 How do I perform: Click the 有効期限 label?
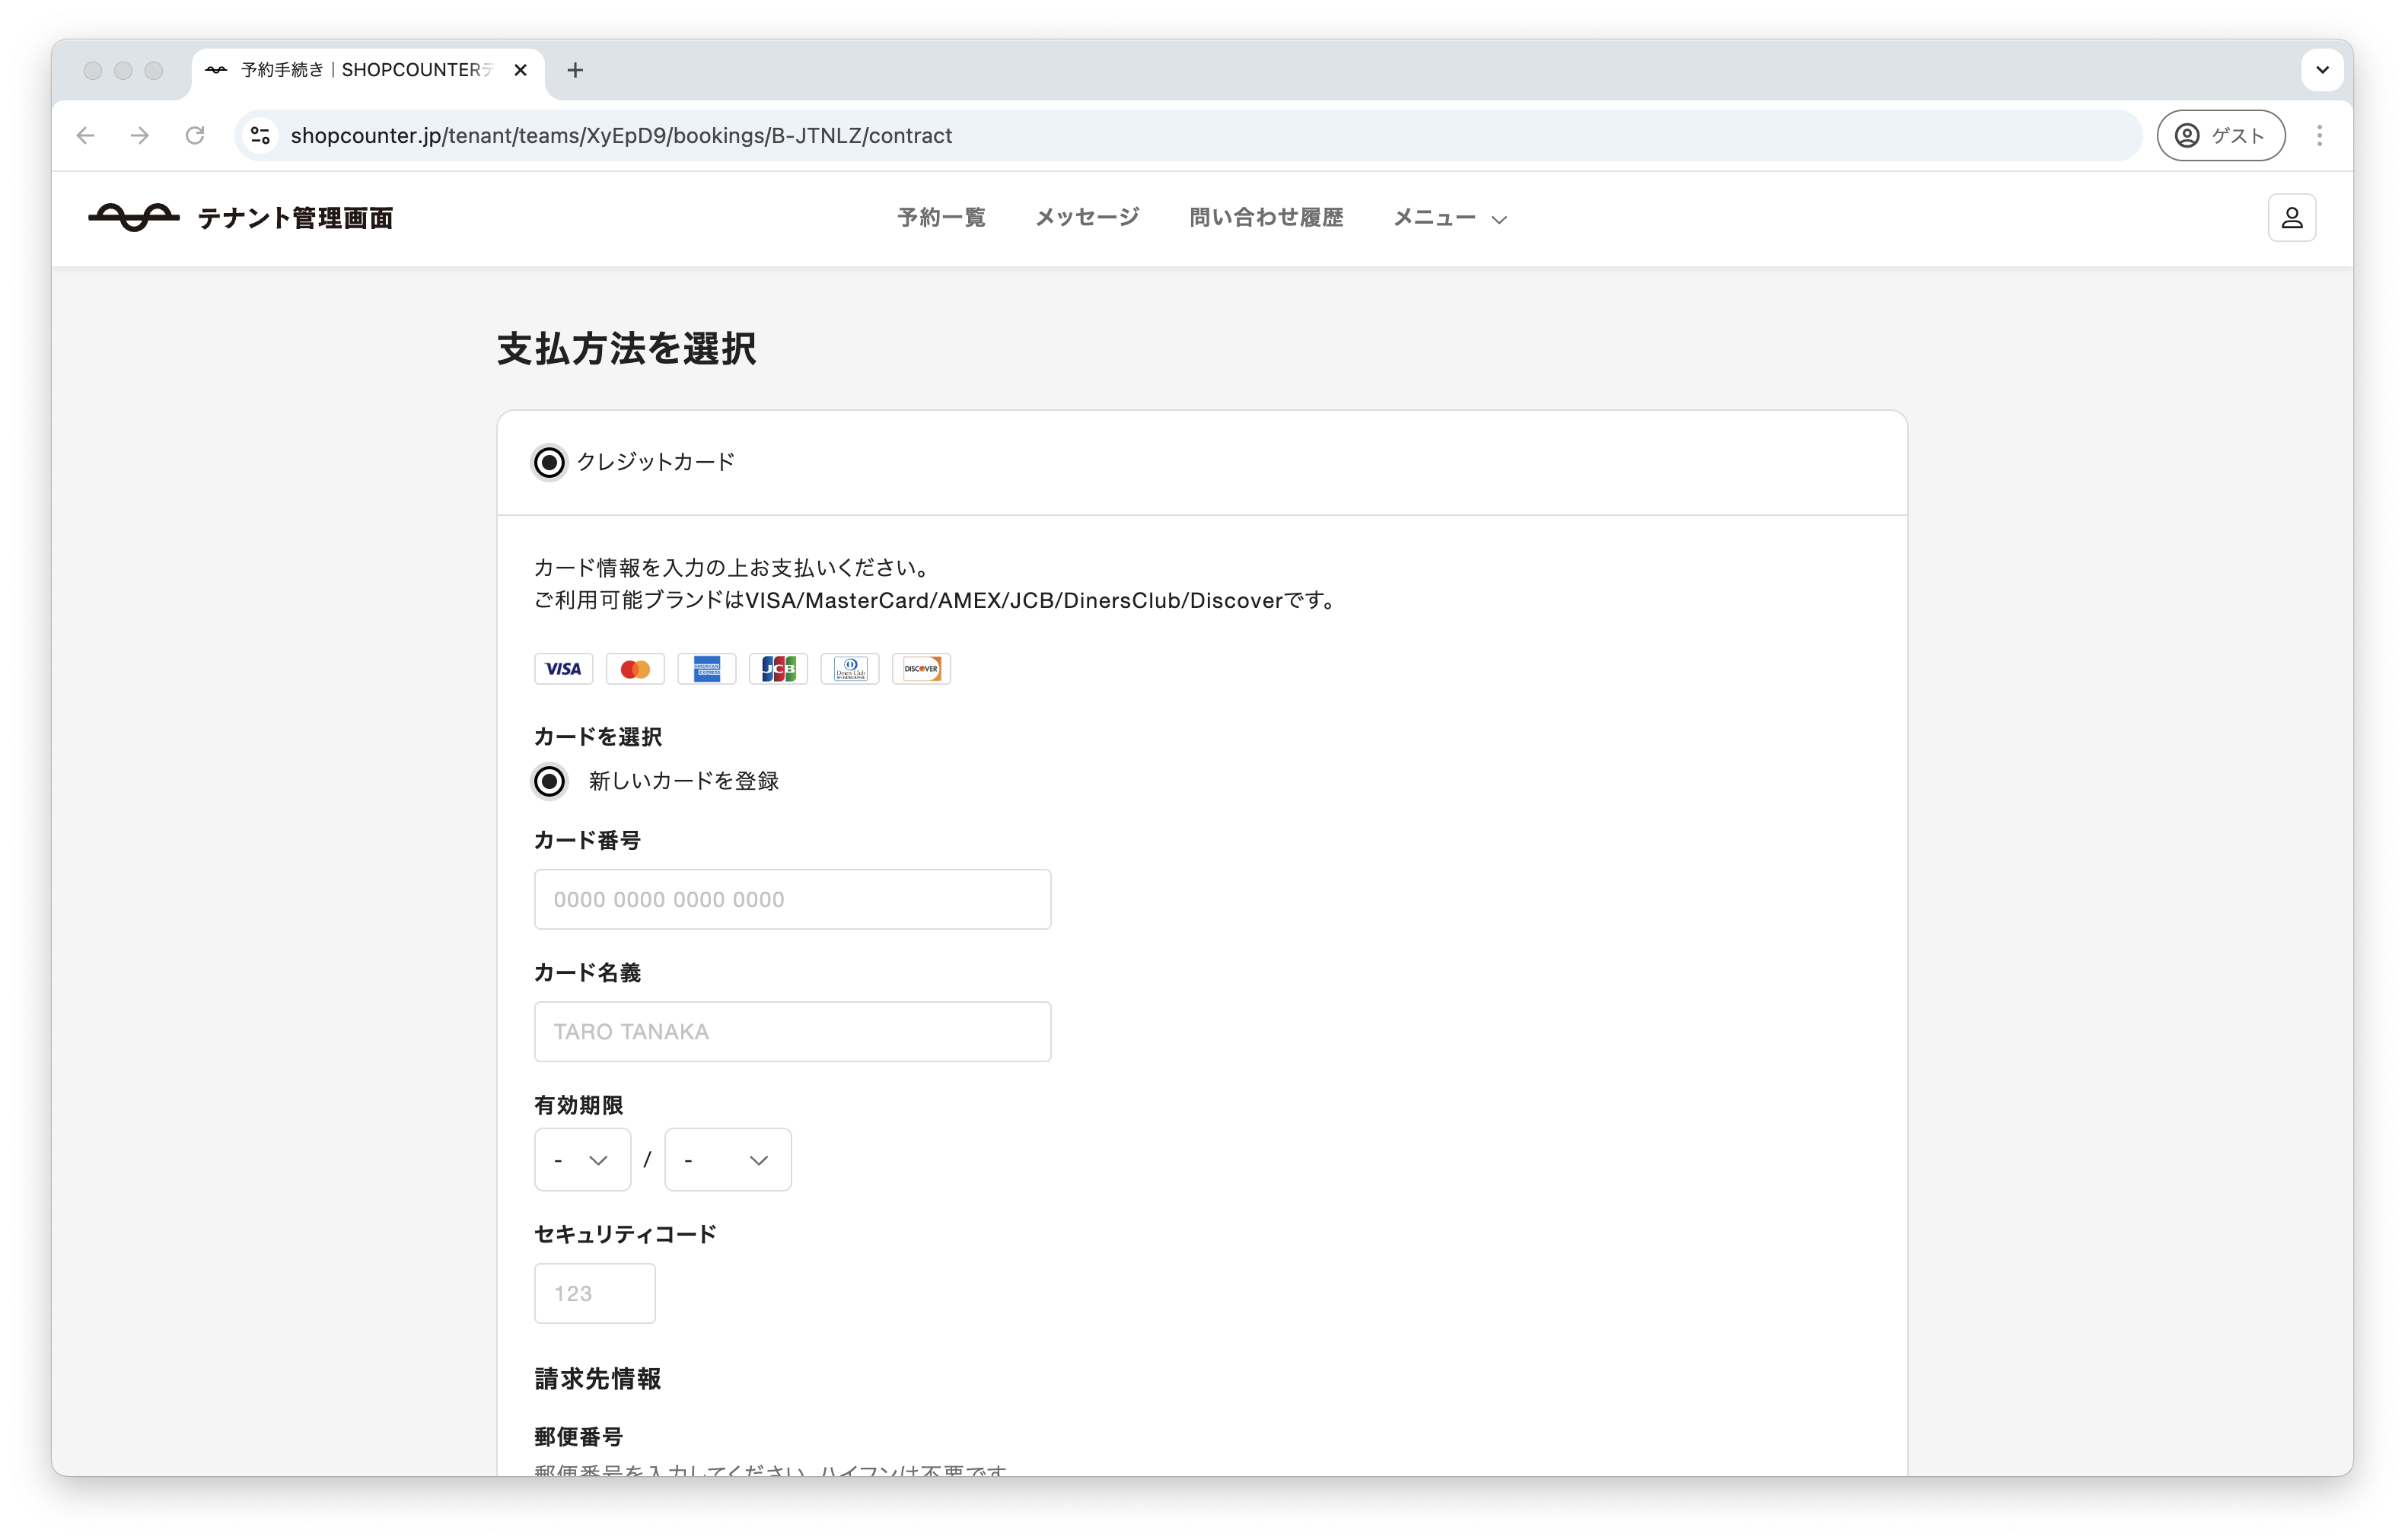(578, 1105)
